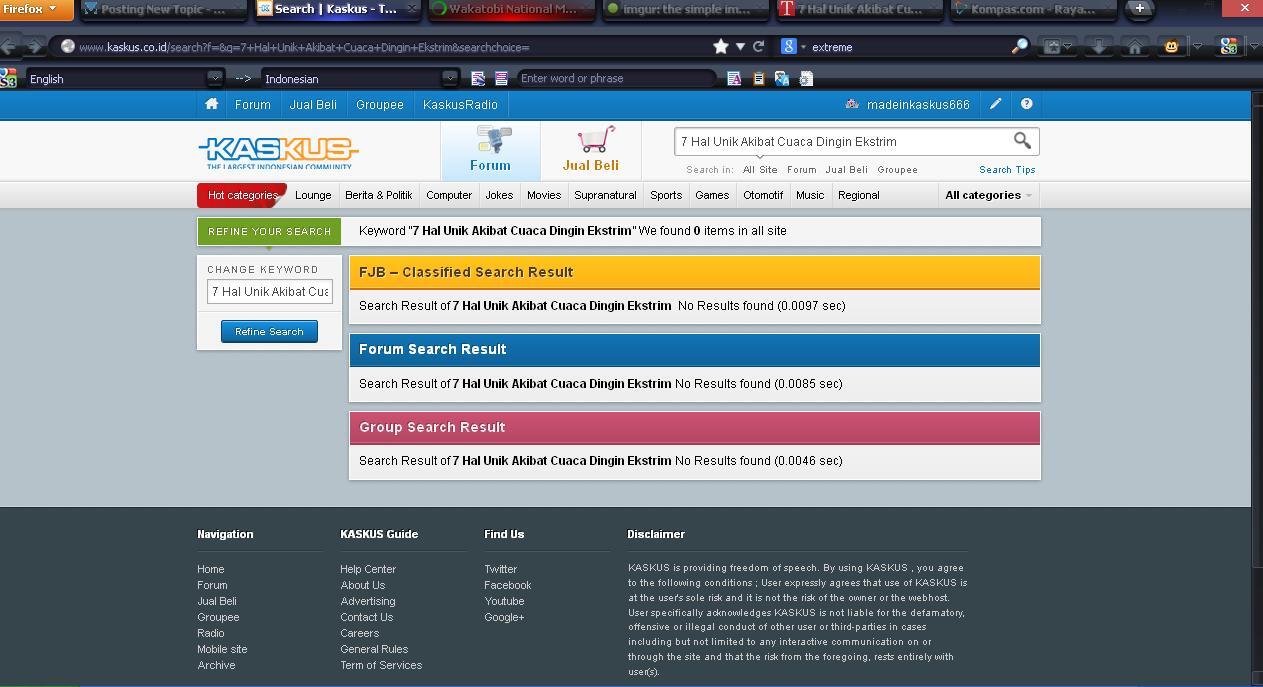Open Berita & Politik category

click(x=378, y=195)
